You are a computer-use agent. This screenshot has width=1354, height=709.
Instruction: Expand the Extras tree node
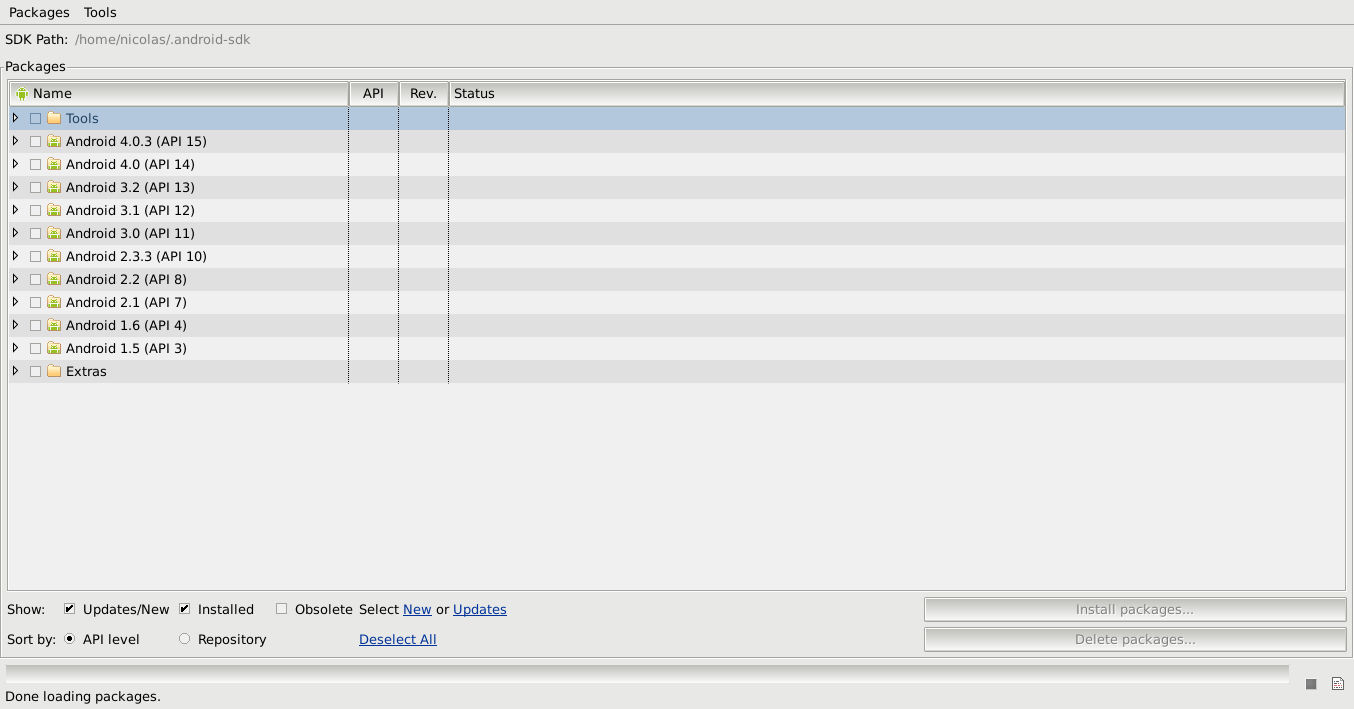(15, 371)
